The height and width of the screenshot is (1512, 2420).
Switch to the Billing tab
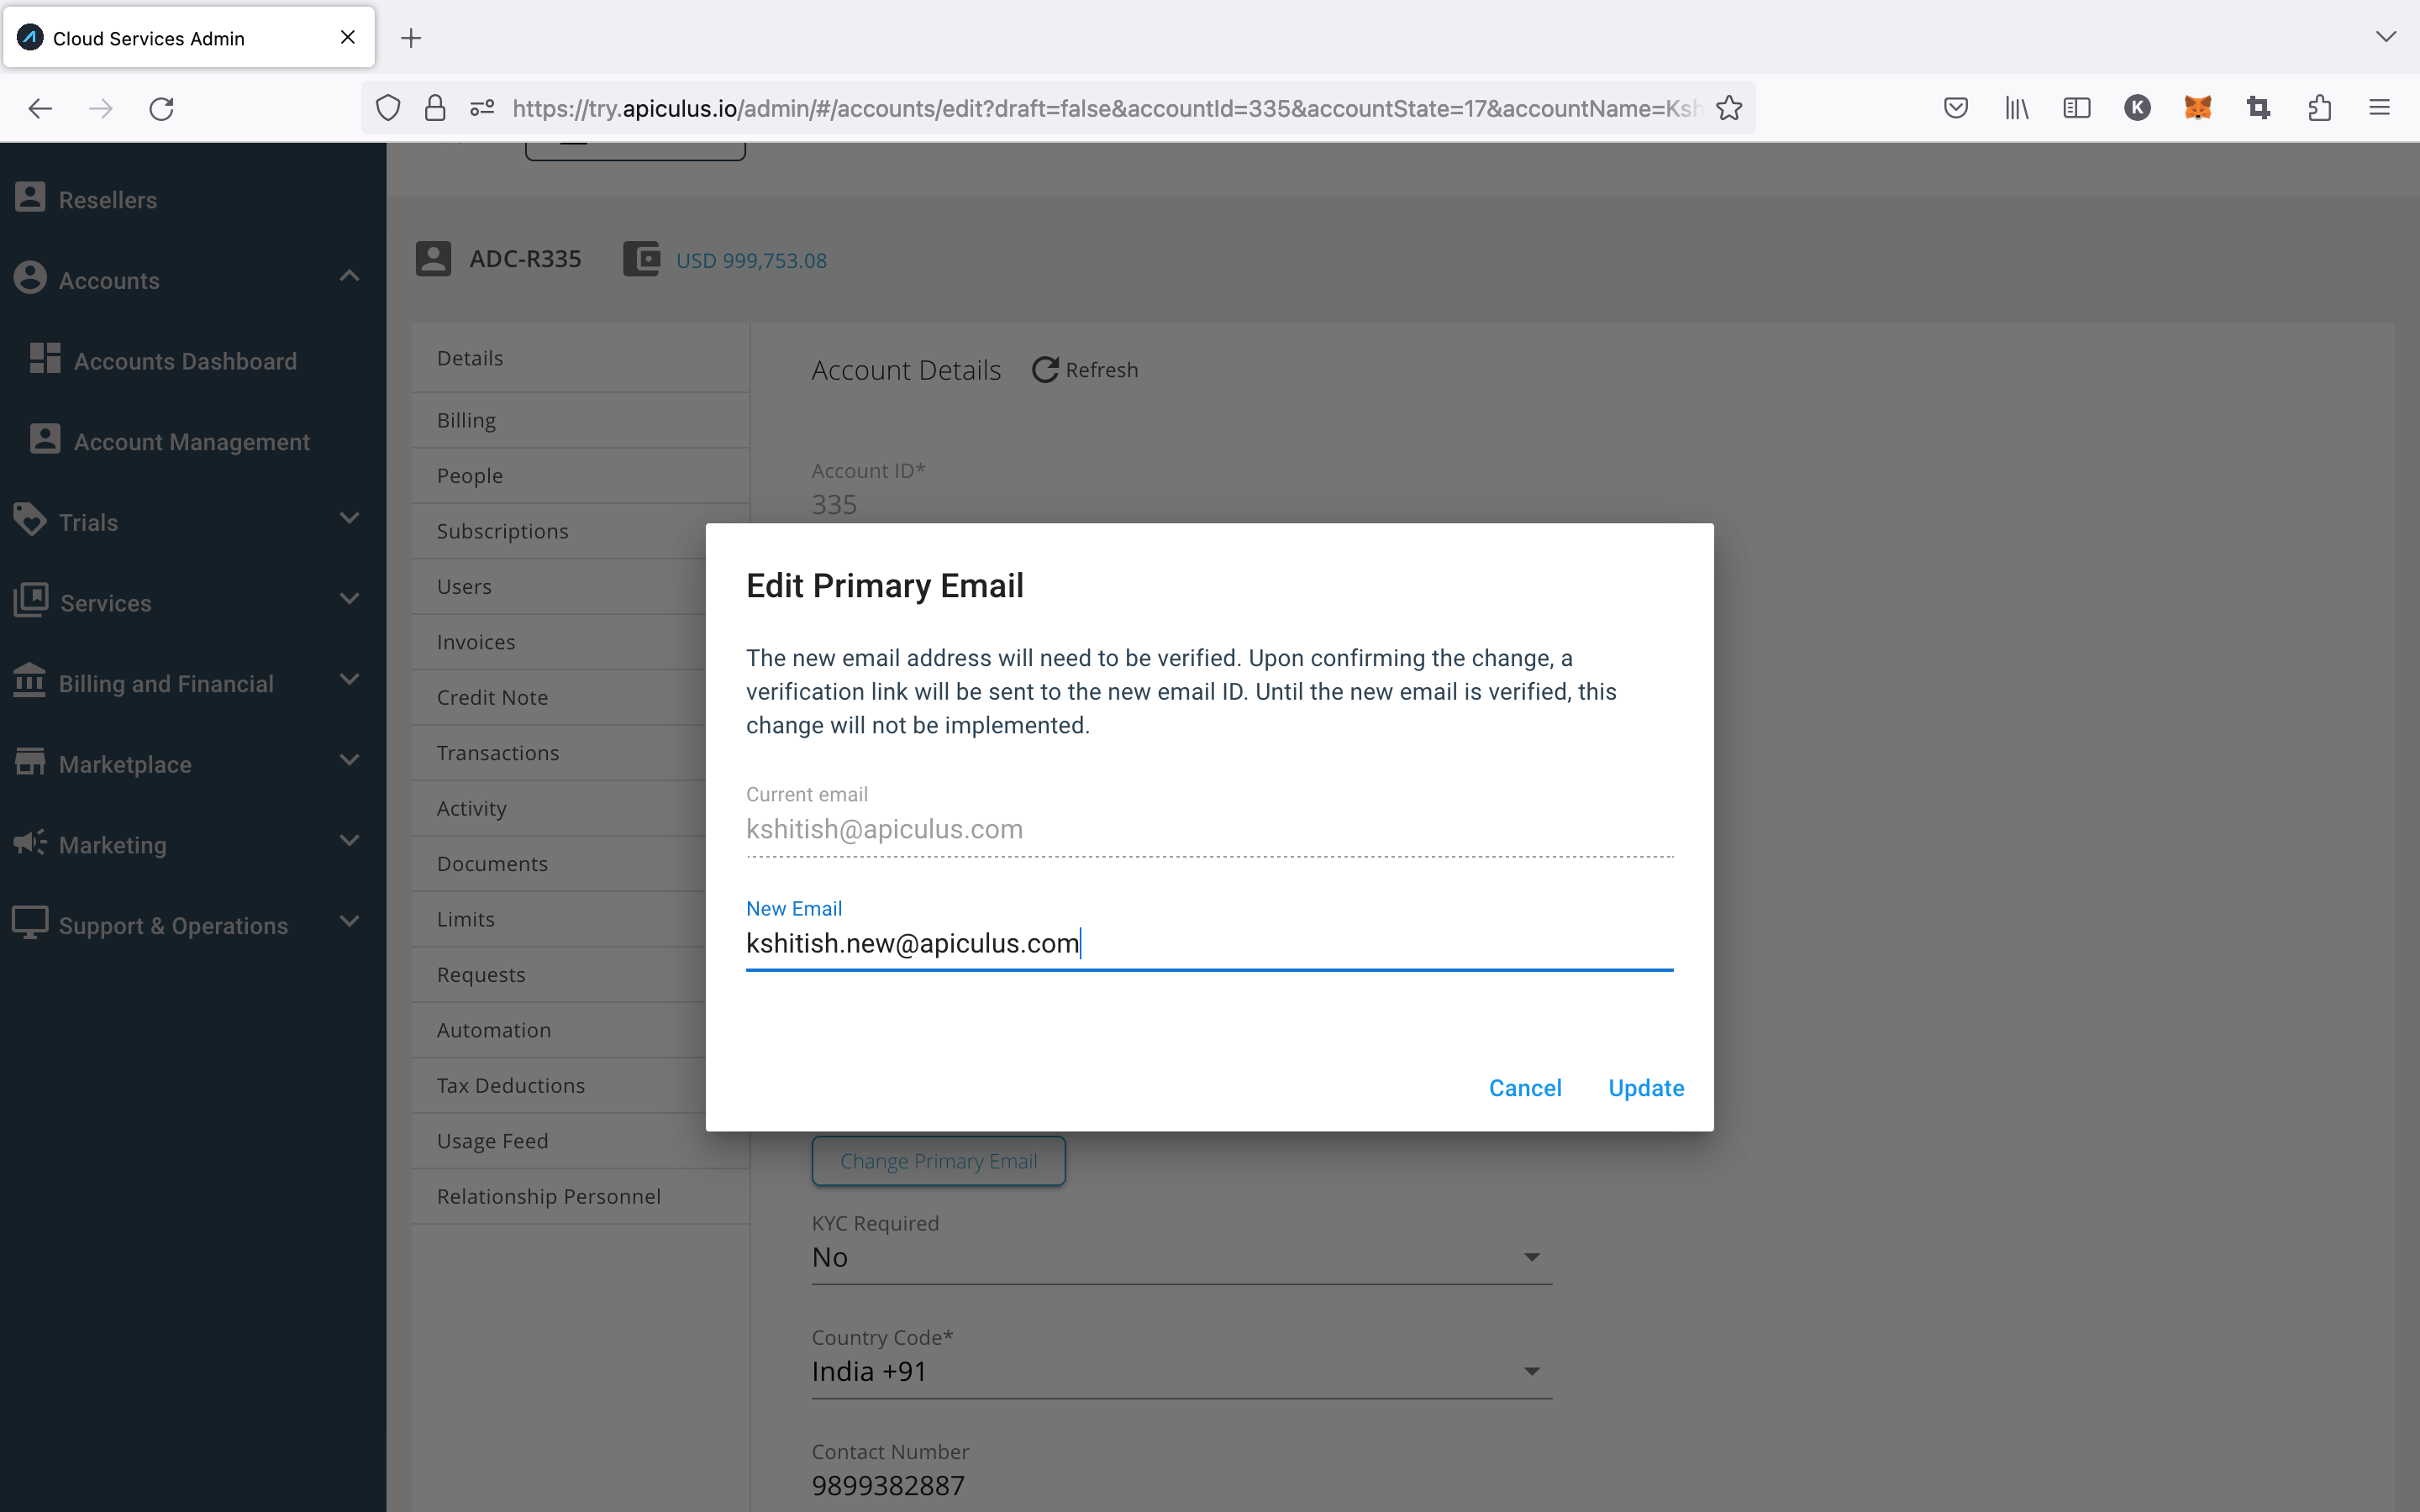pos(466,420)
